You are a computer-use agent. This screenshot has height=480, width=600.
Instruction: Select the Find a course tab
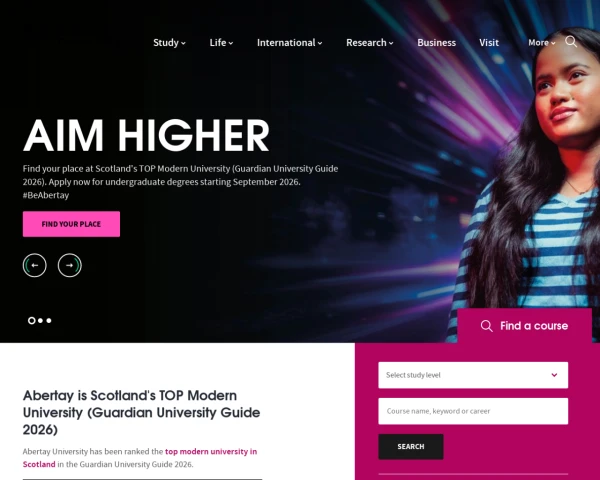point(524,326)
